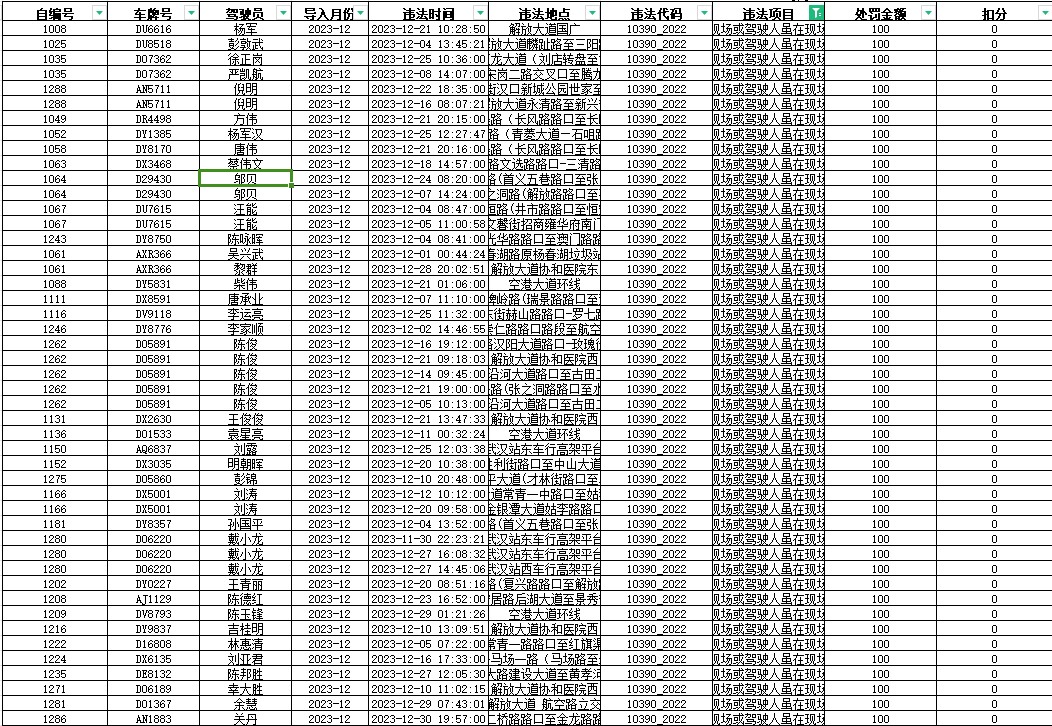The height and width of the screenshot is (726, 1052).
Task: Select the time cell 2023-12-07 14:24:00
Action: [428, 194]
